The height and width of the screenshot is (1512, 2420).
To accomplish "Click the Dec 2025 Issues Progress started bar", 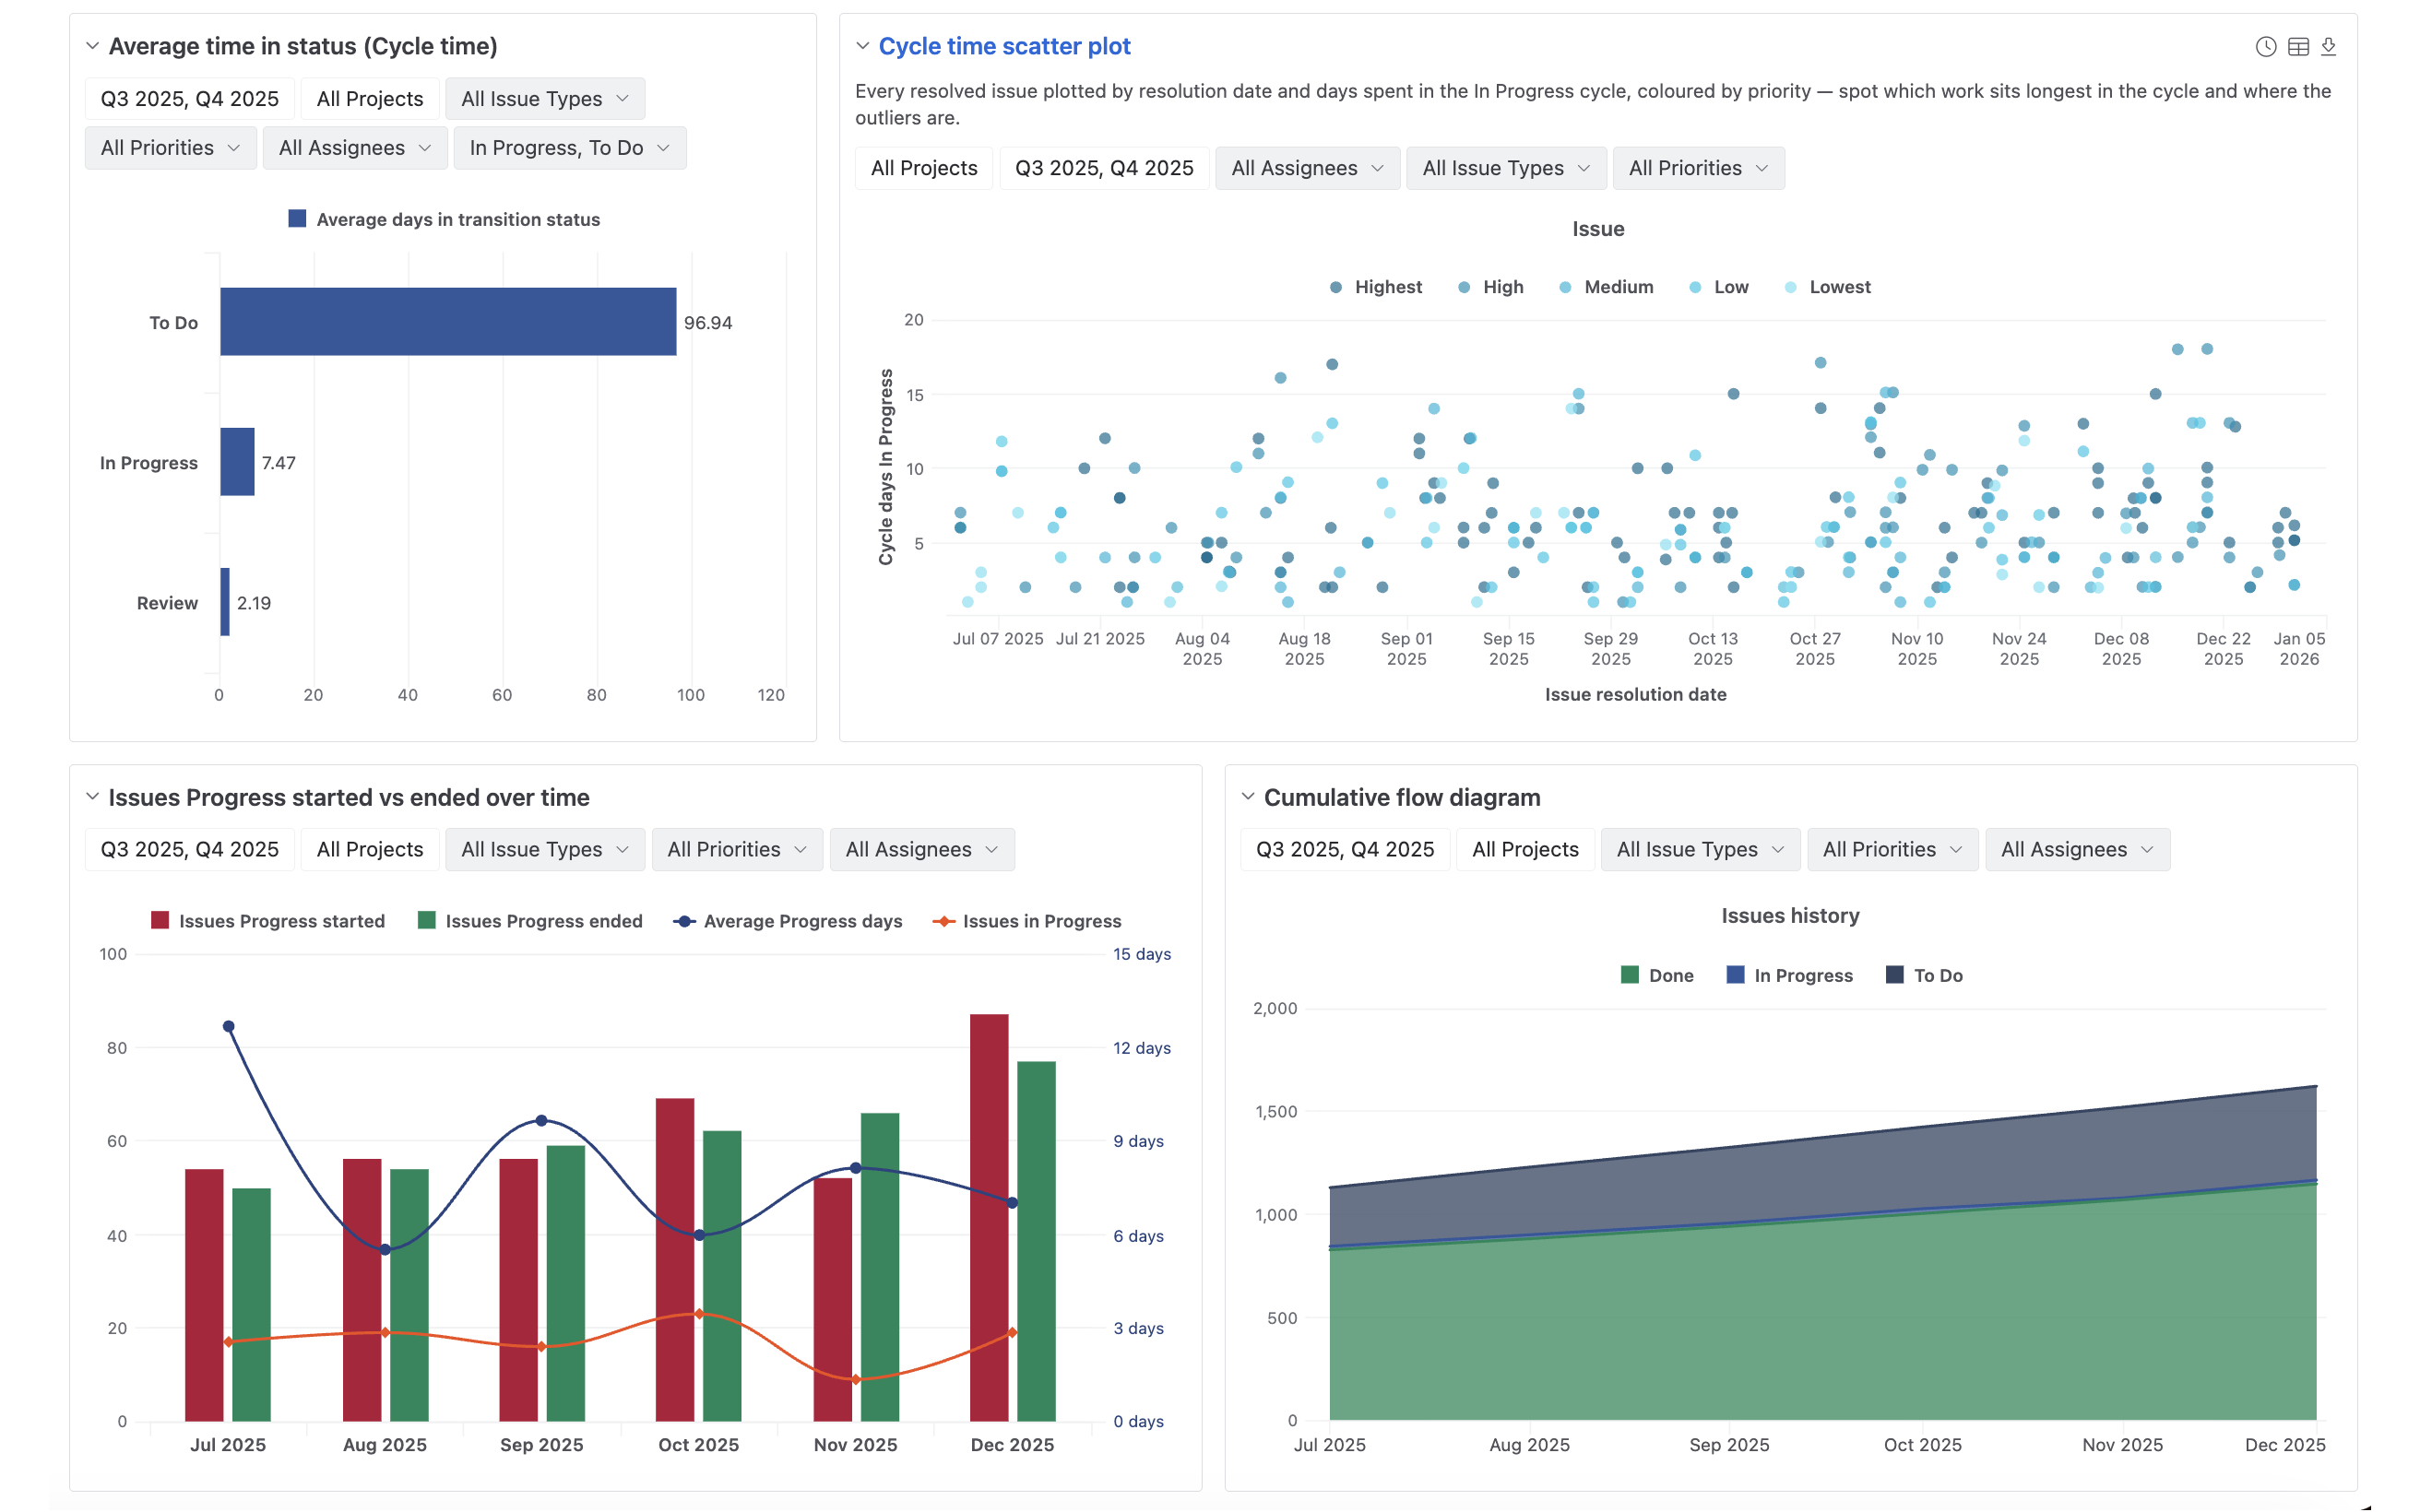I will pyautogui.click(x=989, y=1217).
